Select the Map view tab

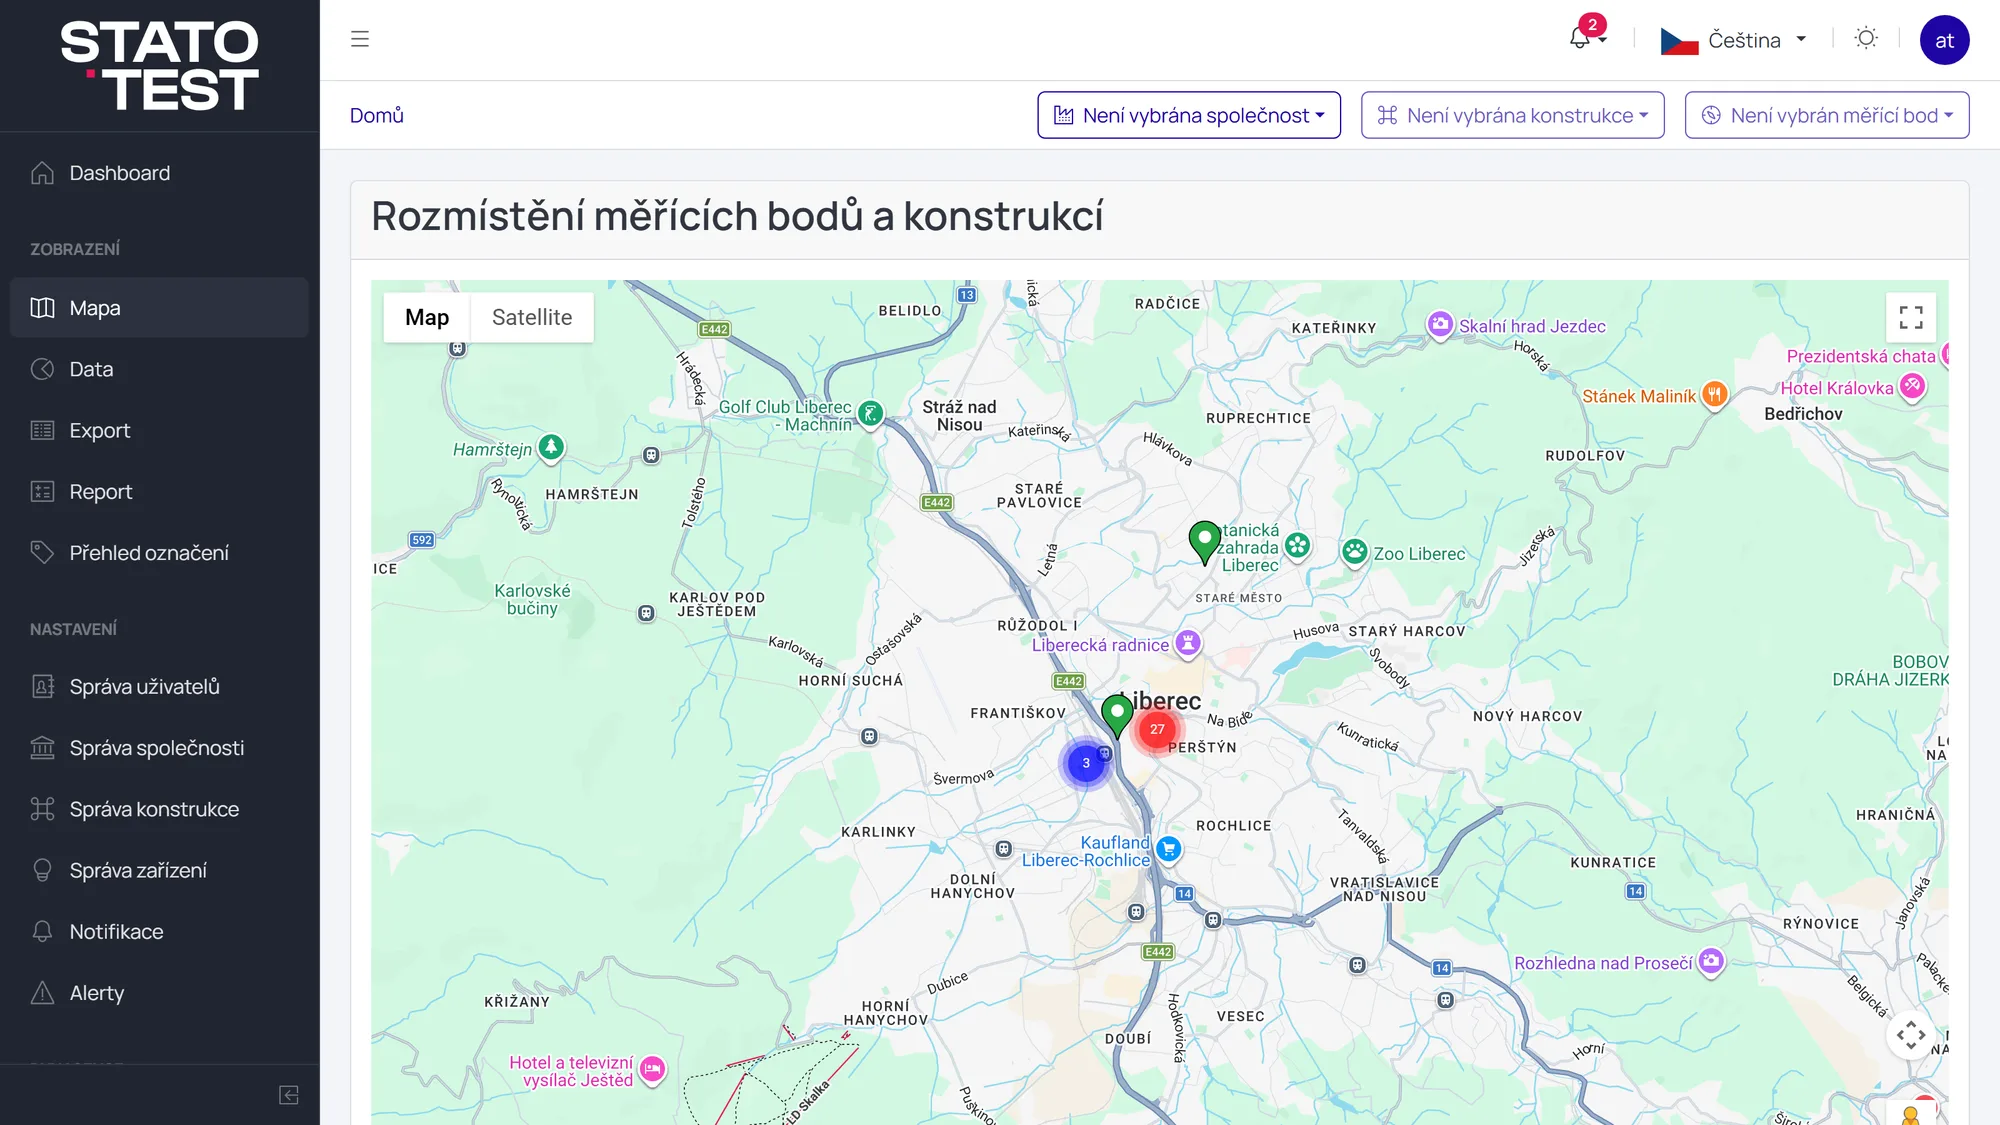[x=427, y=317]
